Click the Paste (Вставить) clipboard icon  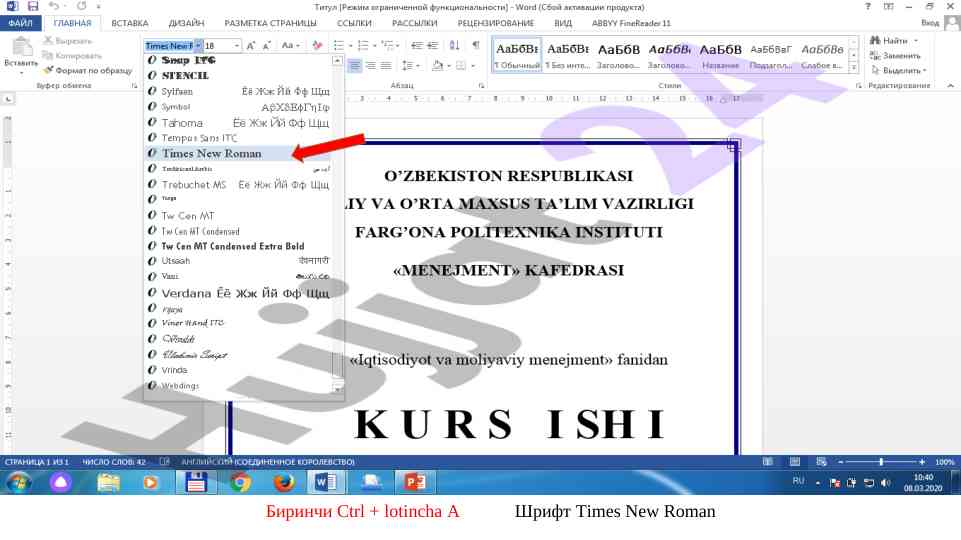pyautogui.click(x=22, y=47)
